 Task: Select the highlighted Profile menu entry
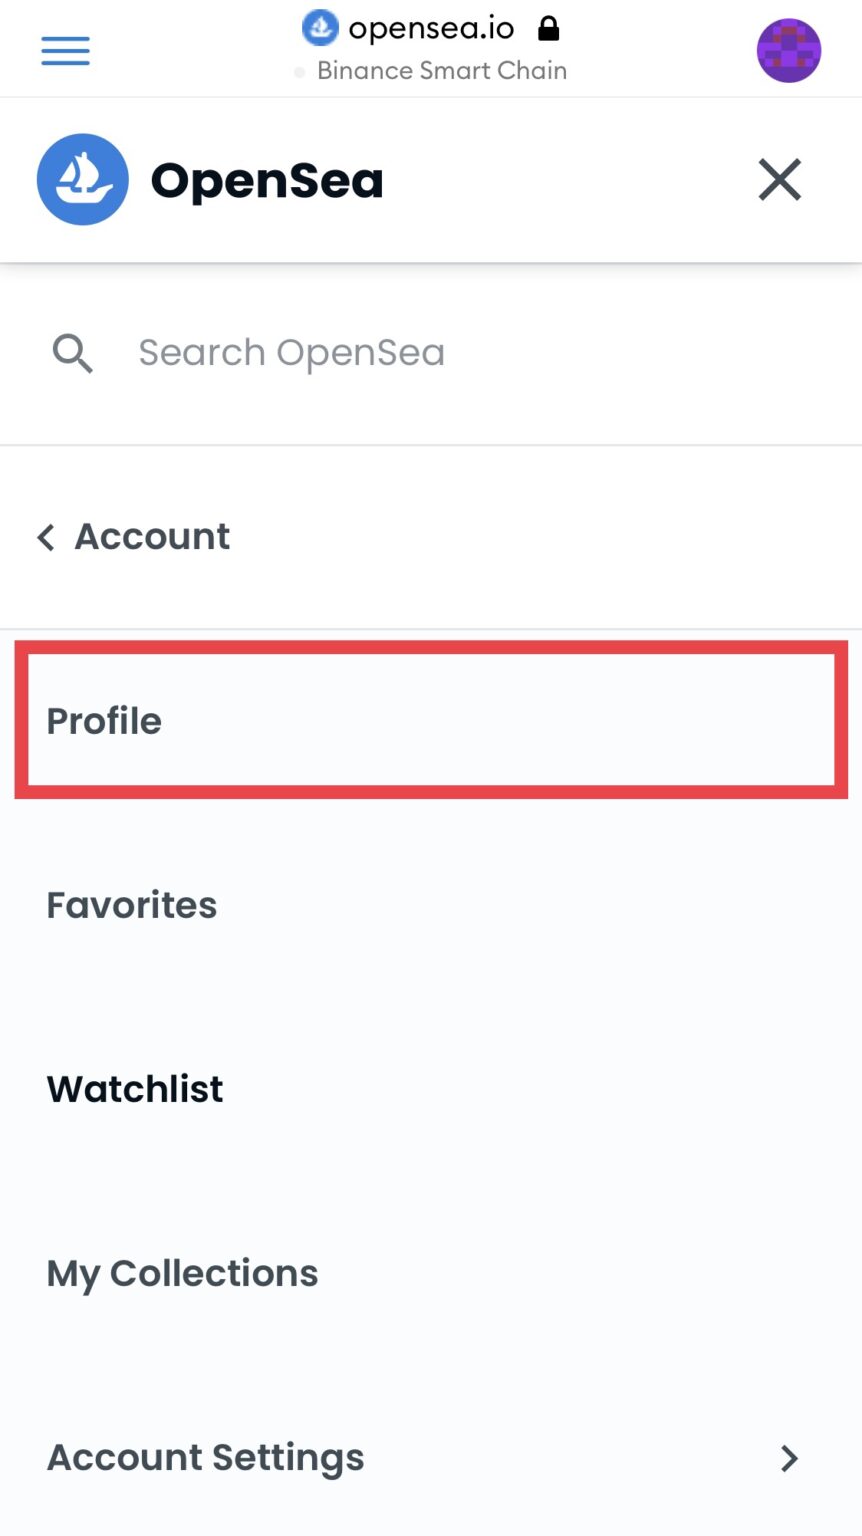click(x=103, y=721)
